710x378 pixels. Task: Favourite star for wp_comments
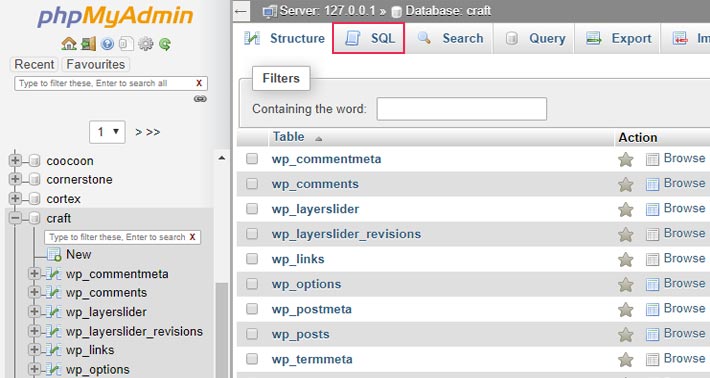625,184
